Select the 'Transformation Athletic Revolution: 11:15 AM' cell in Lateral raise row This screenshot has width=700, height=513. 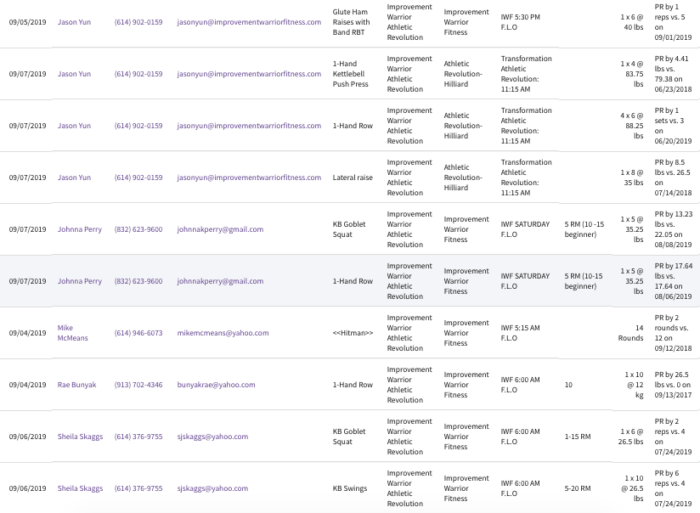526,177
